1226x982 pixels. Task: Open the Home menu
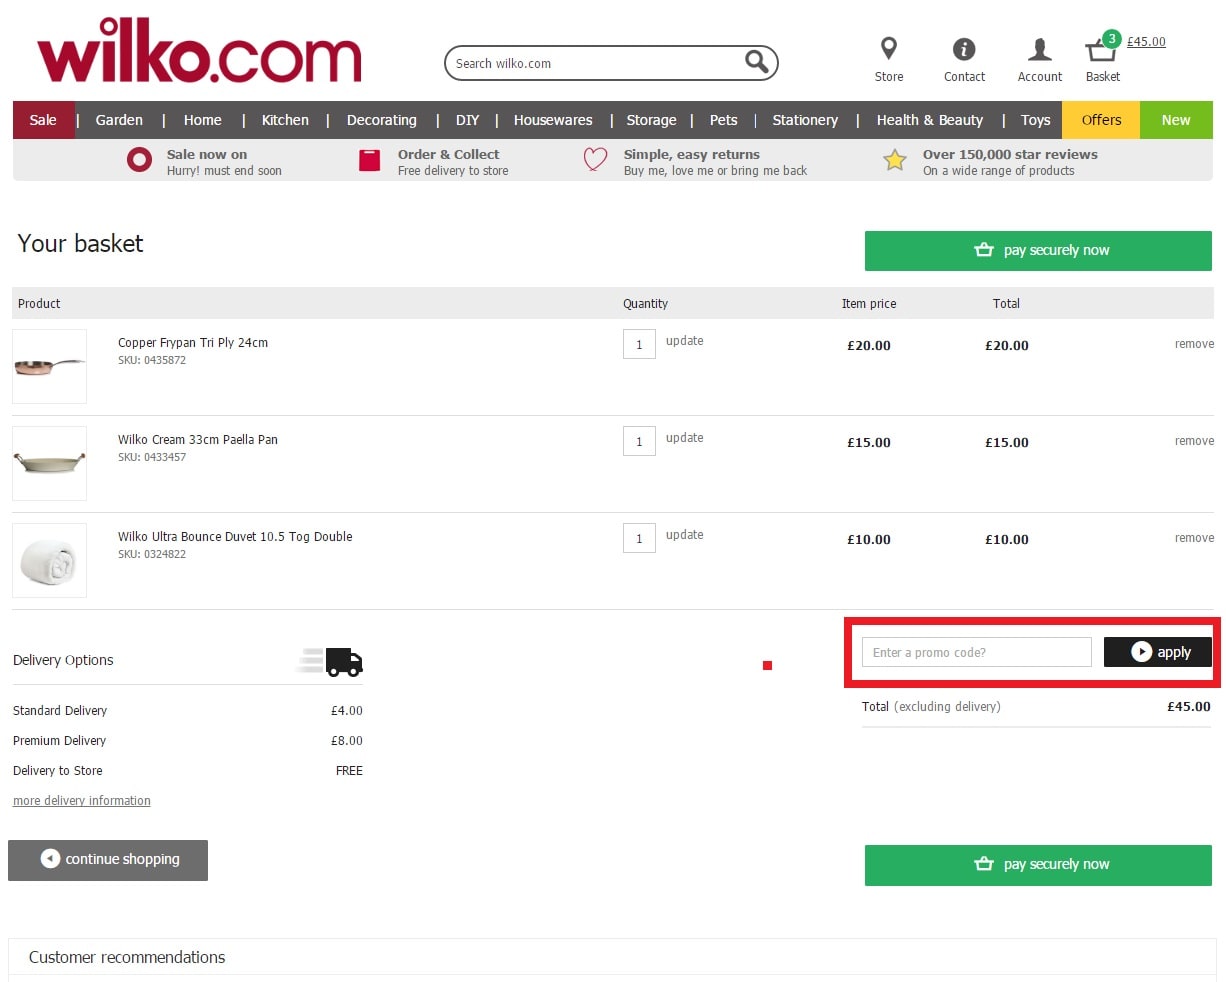point(203,120)
